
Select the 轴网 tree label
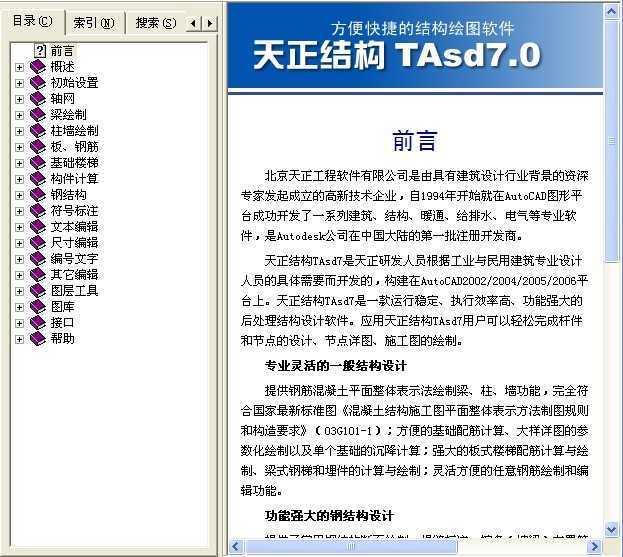tap(62, 99)
